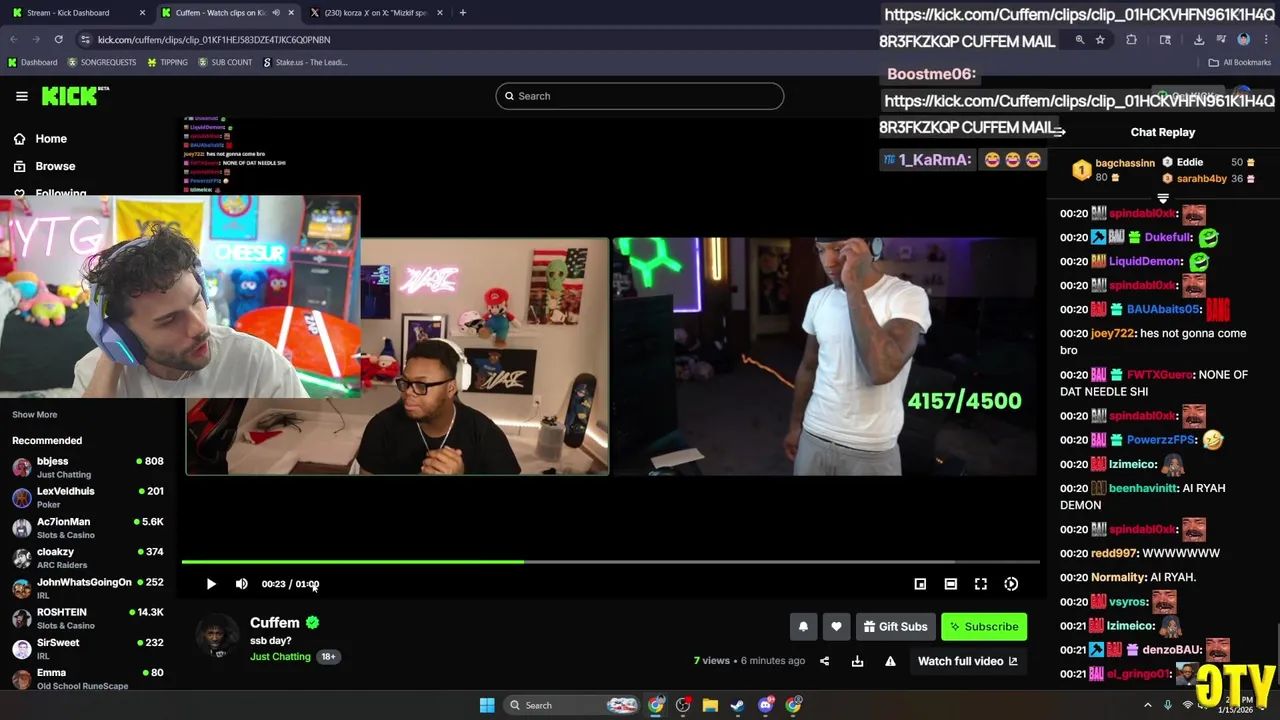Image resolution: width=1280 pixels, height=720 pixels.
Task: Report the clip with the warning icon
Action: tap(890, 661)
